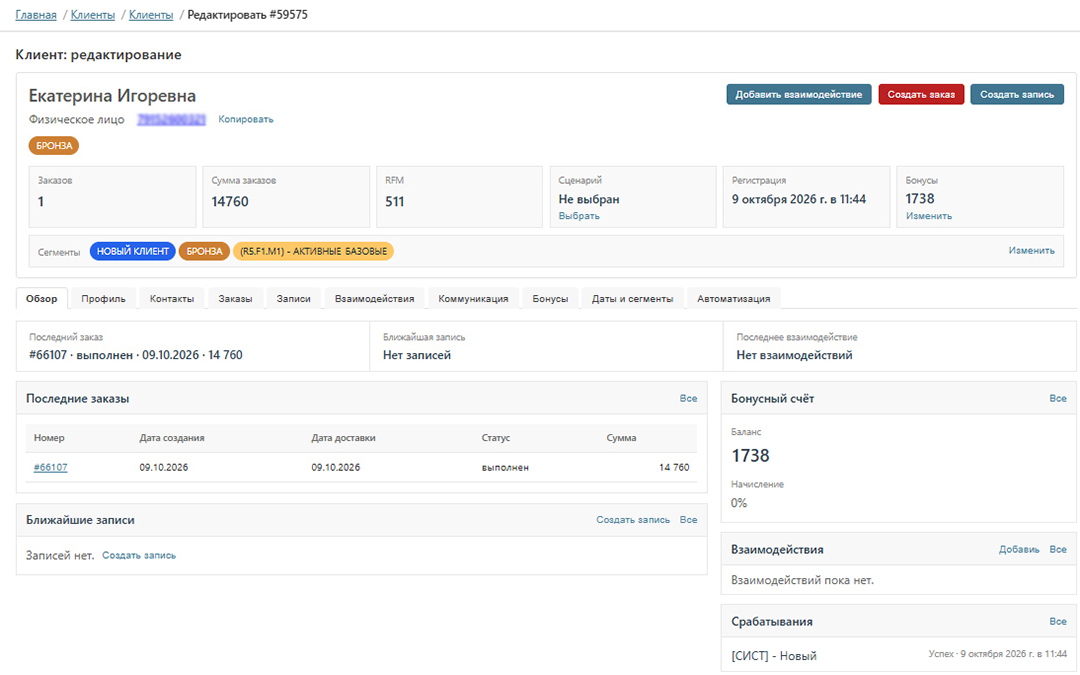Open the blurred phone number link
This screenshot has width=1080, height=675.
coord(171,120)
